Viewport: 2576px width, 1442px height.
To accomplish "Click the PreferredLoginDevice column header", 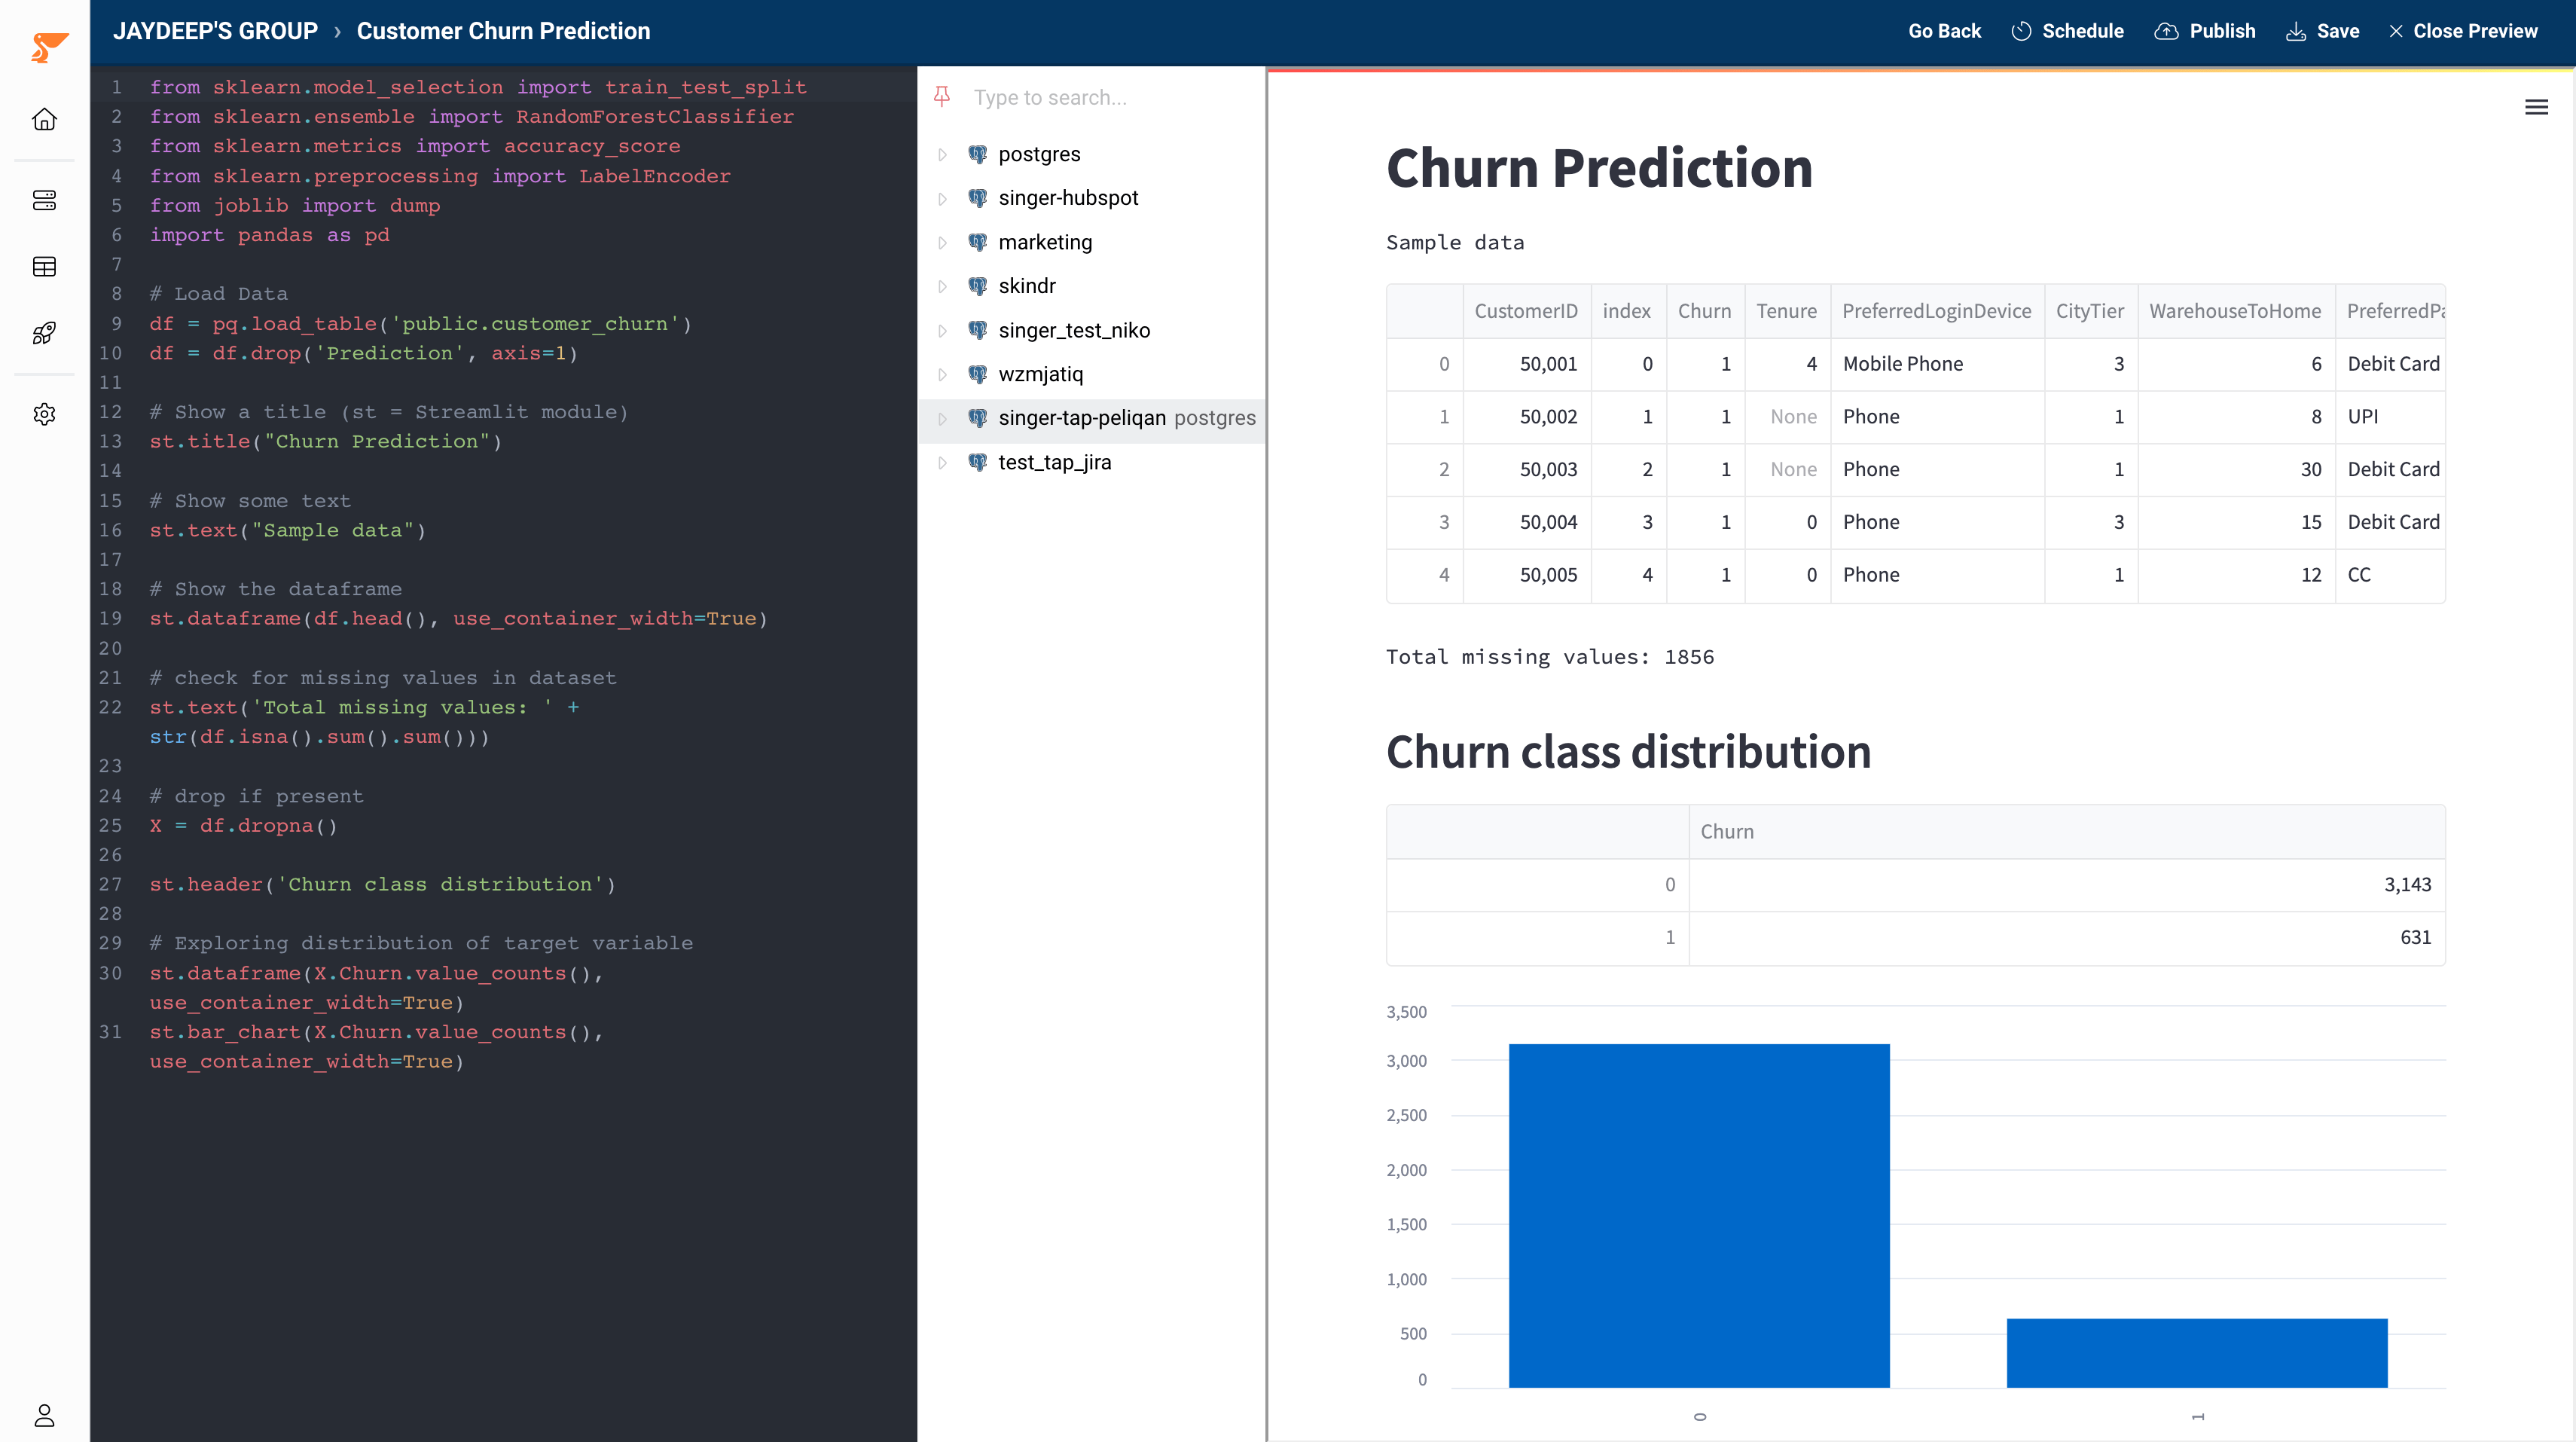I will point(1937,311).
